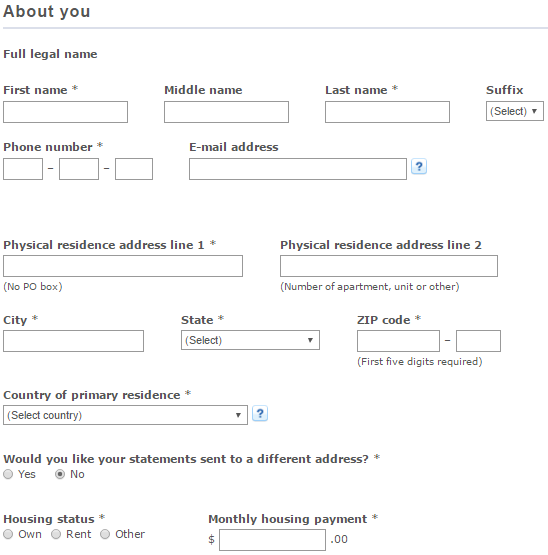Open the Suffix dropdown
The width and height of the screenshot is (548, 555).
point(515,111)
